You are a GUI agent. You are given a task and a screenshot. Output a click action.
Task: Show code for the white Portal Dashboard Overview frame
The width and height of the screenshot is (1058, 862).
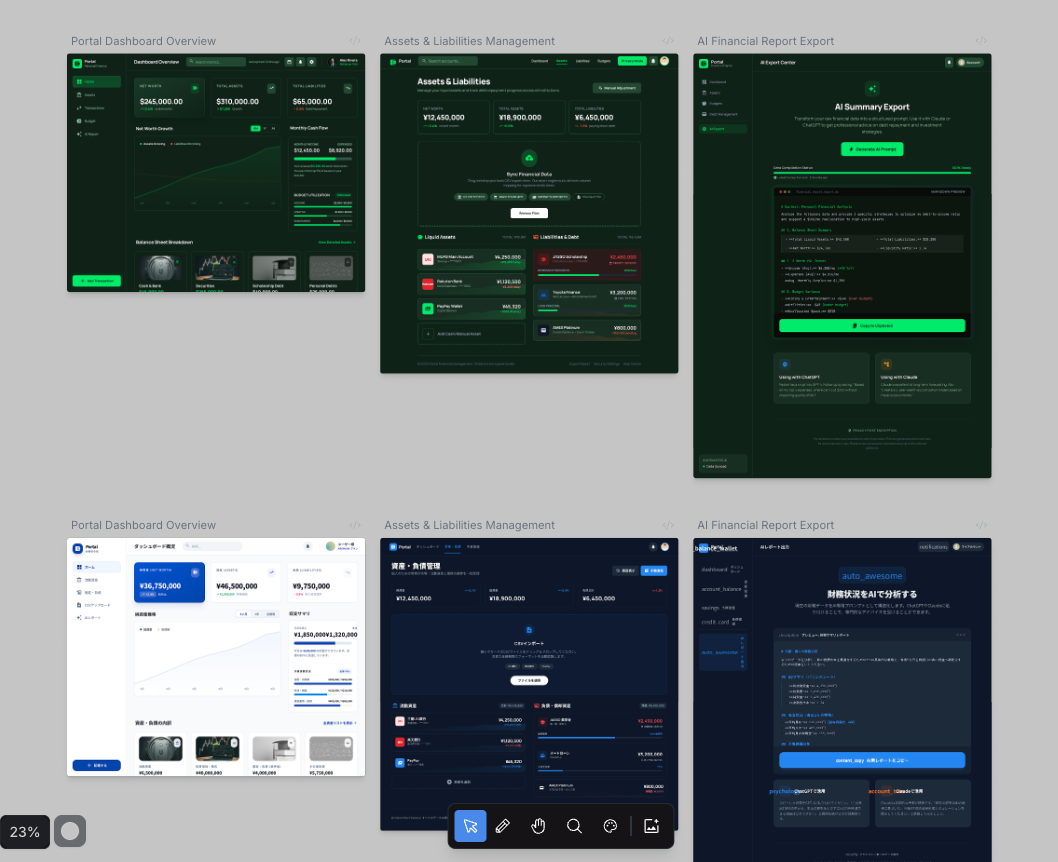(x=355, y=525)
